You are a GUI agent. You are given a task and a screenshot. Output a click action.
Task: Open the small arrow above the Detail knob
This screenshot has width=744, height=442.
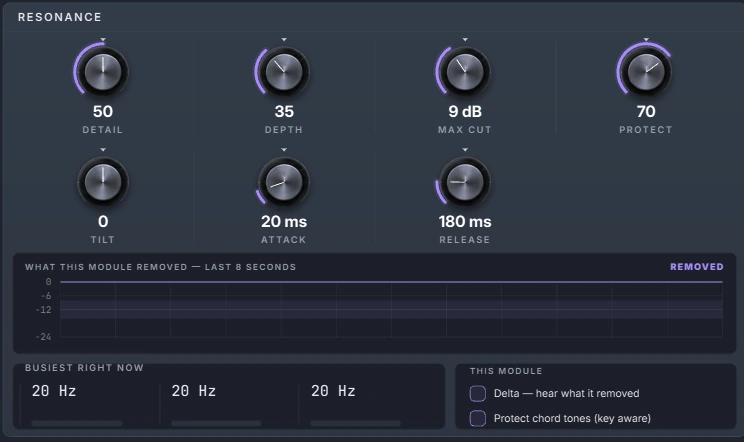pos(103,40)
